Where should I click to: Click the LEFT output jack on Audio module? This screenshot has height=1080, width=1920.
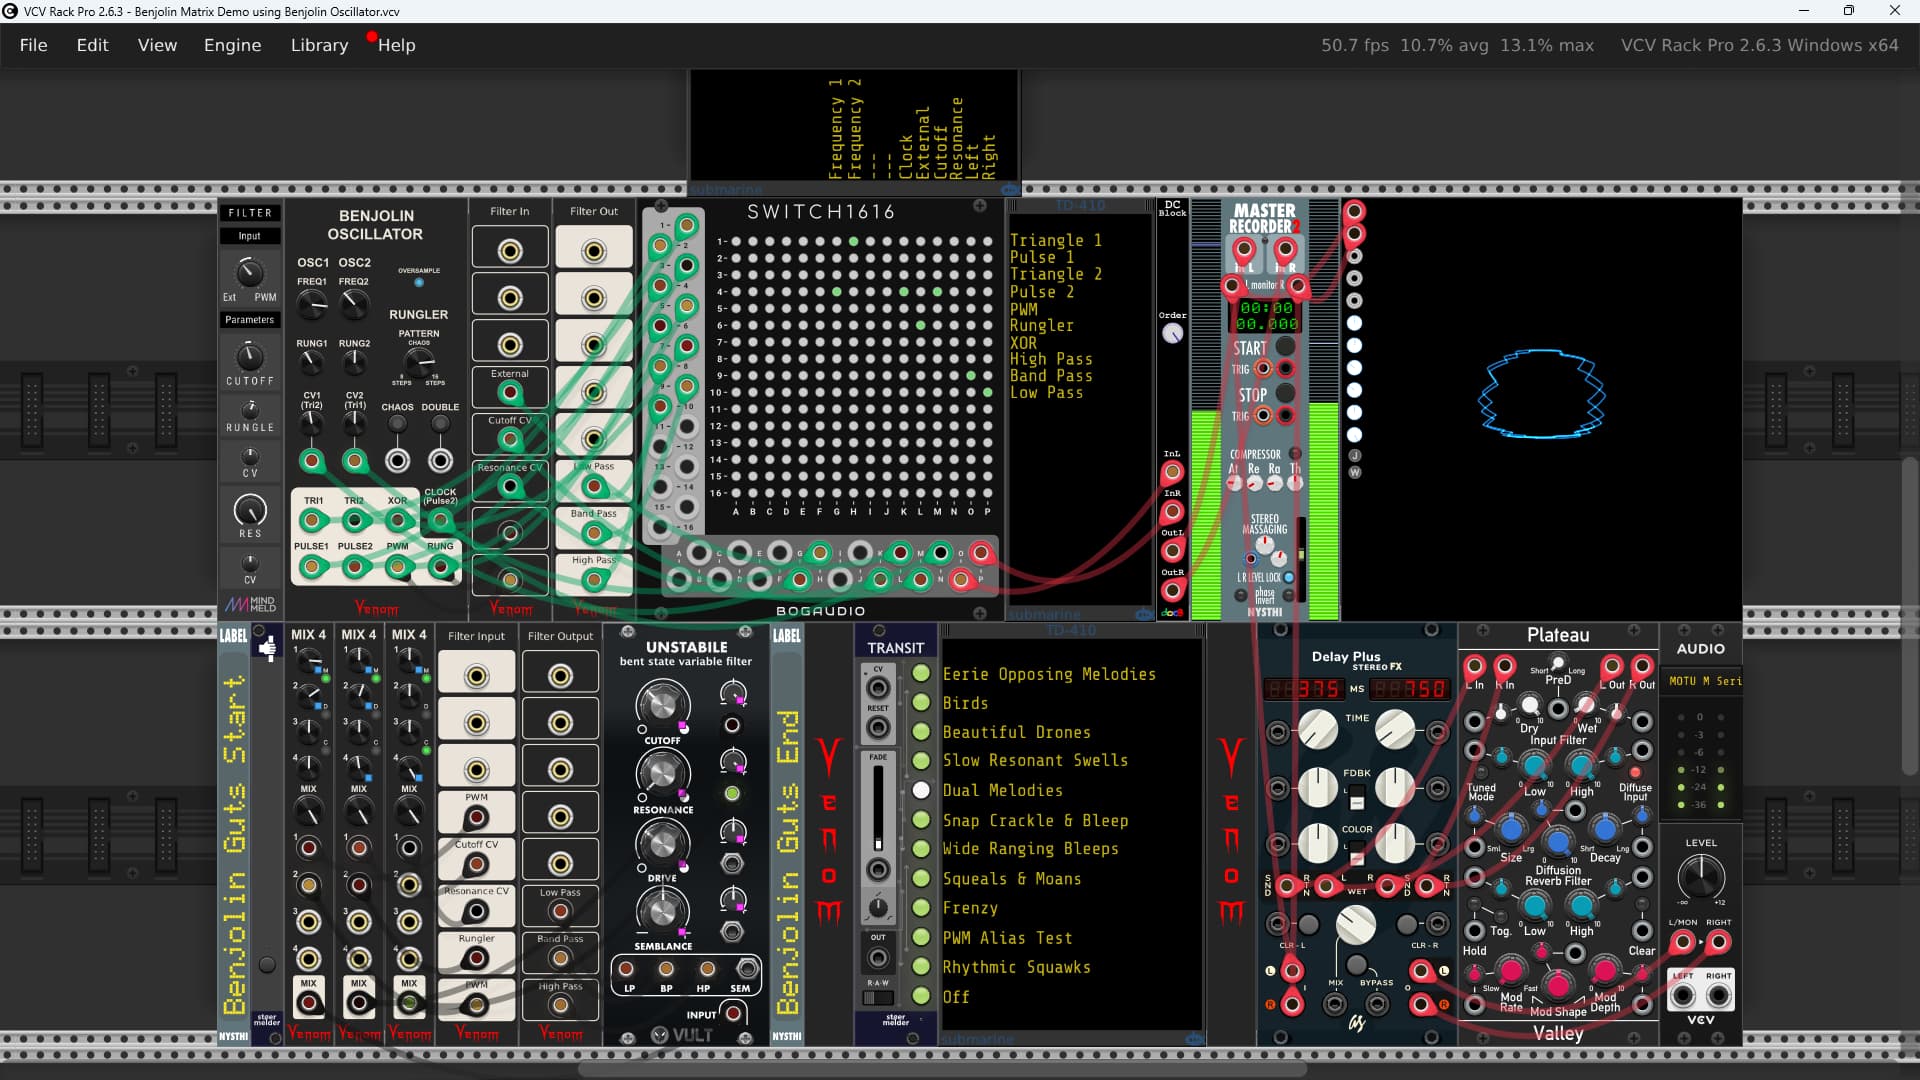tap(1684, 996)
